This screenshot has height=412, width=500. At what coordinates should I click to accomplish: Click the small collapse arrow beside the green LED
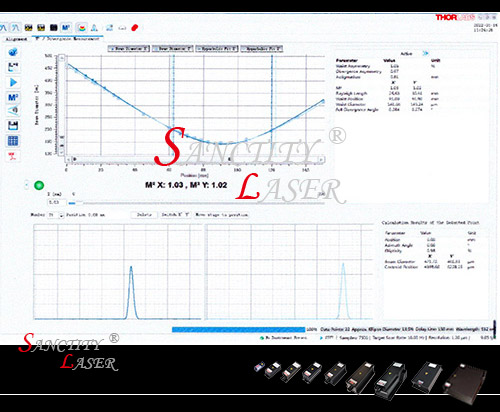27,185
